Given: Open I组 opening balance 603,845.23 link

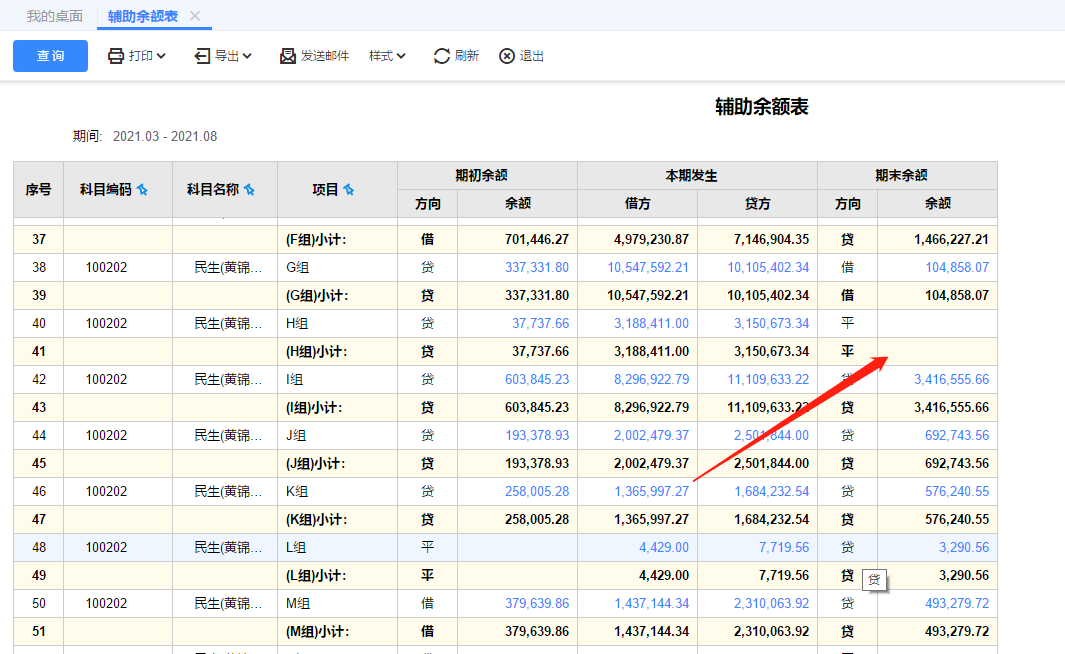Looking at the screenshot, I should 537,380.
